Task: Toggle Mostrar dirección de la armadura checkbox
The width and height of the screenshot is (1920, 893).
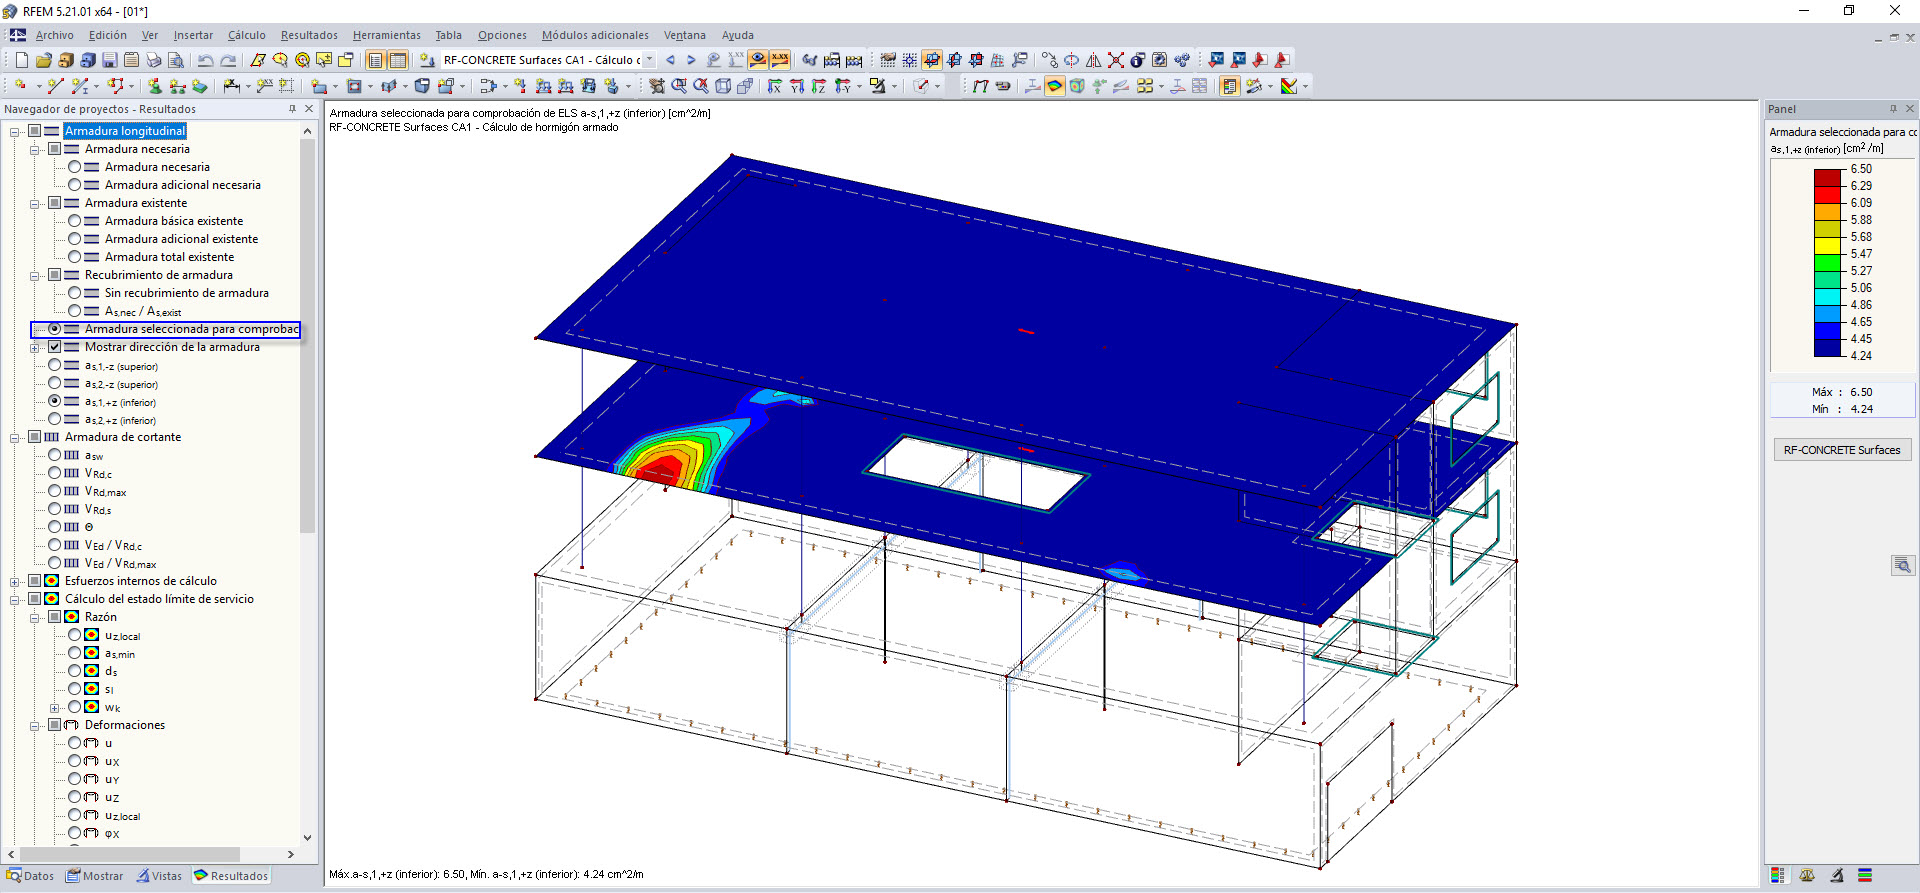Action: [x=55, y=347]
